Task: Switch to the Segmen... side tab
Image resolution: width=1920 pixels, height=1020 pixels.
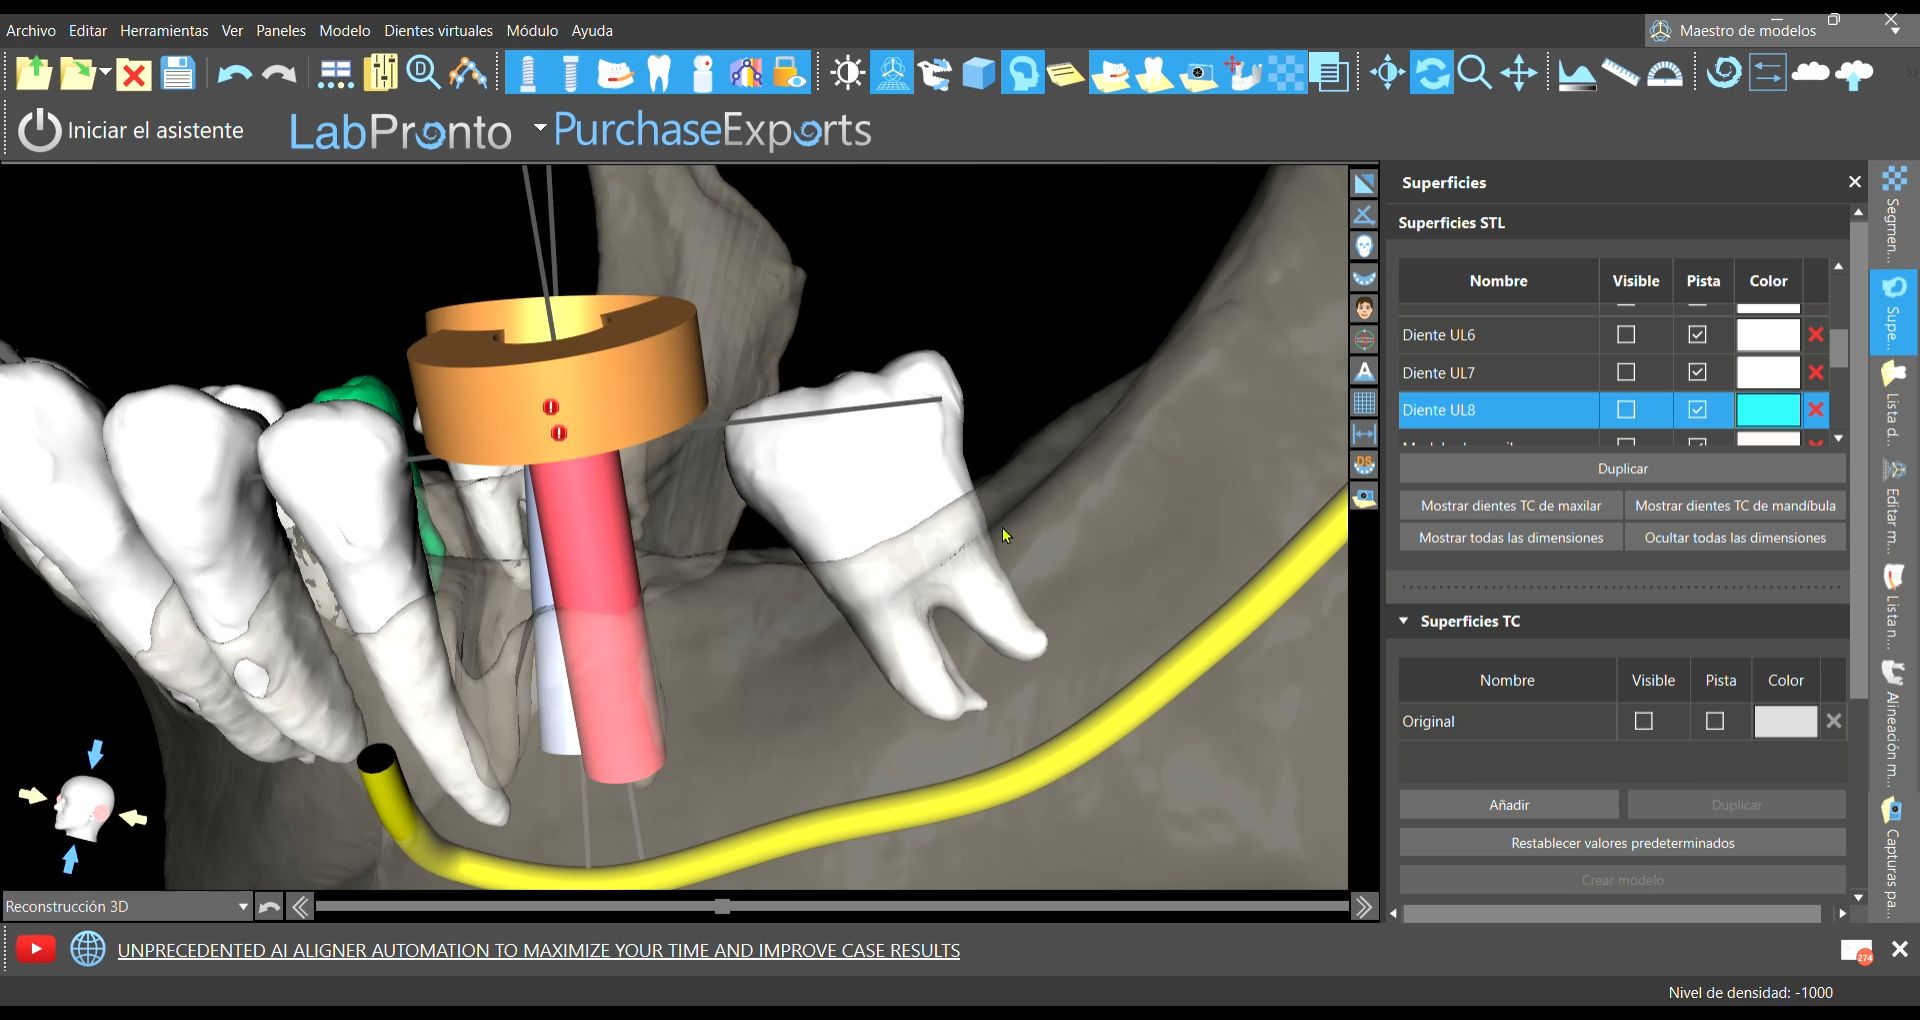Action: pos(1893,216)
